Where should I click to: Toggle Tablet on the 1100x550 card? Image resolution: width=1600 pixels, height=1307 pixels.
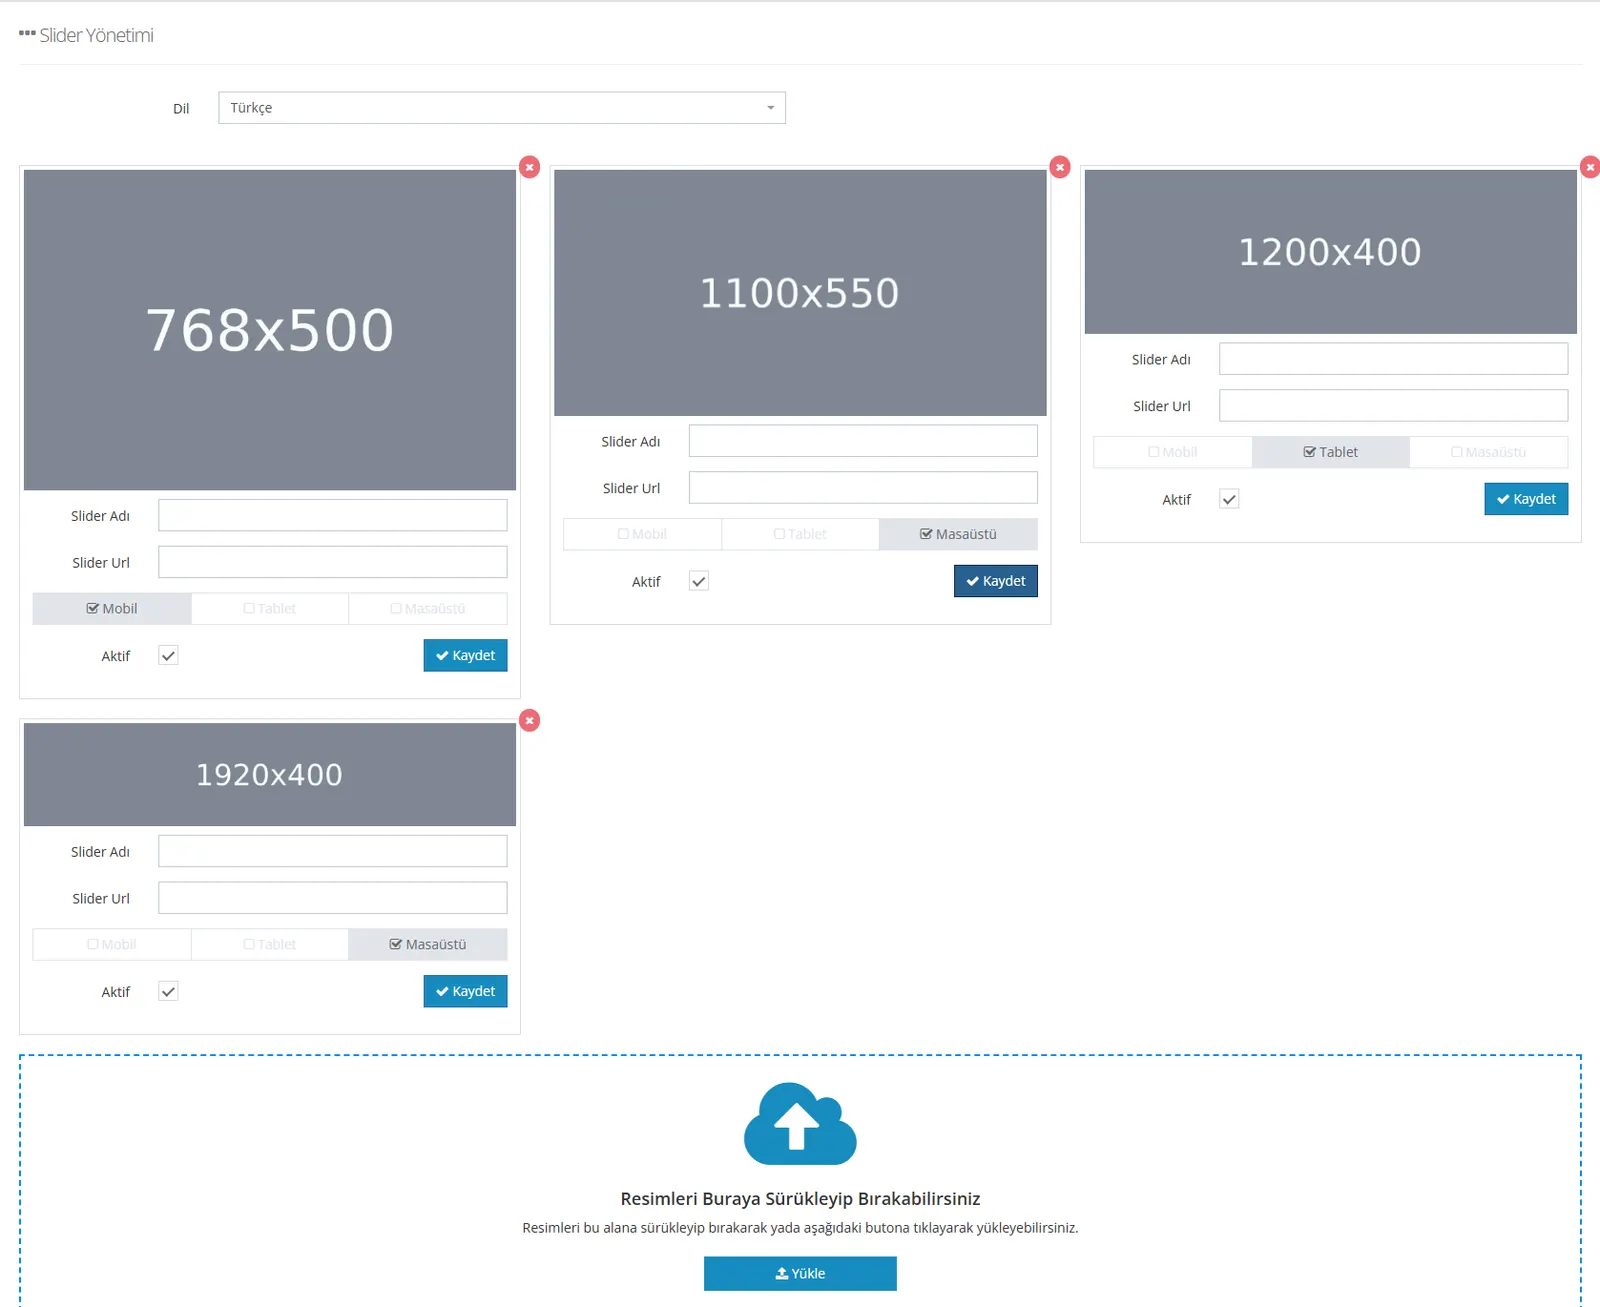tap(800, 534)
